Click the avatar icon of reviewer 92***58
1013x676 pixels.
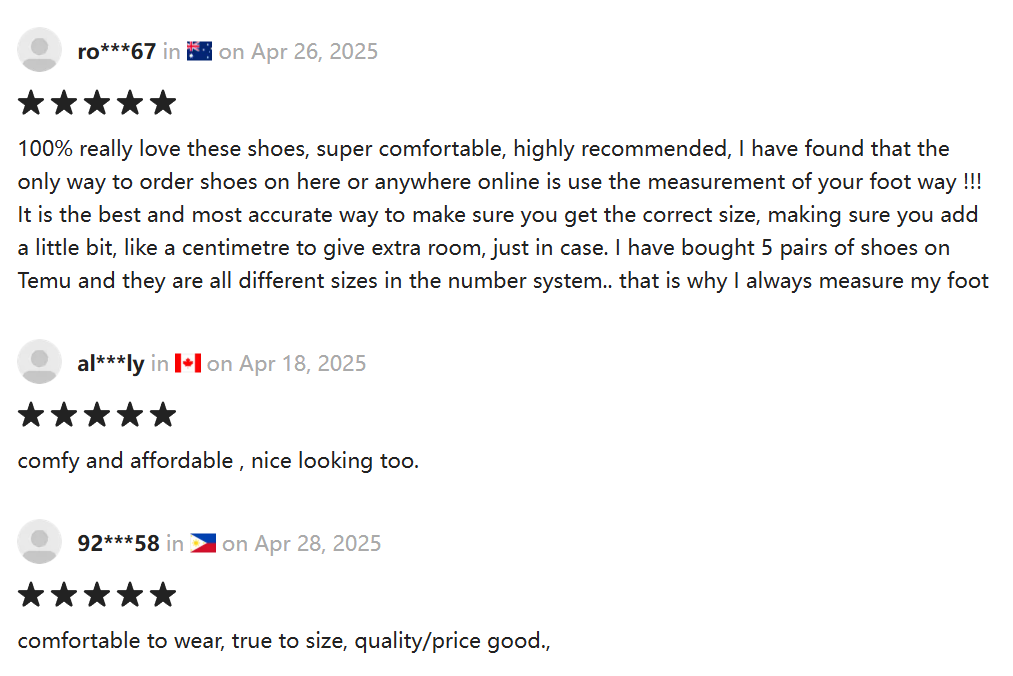(x=39, y=542)
